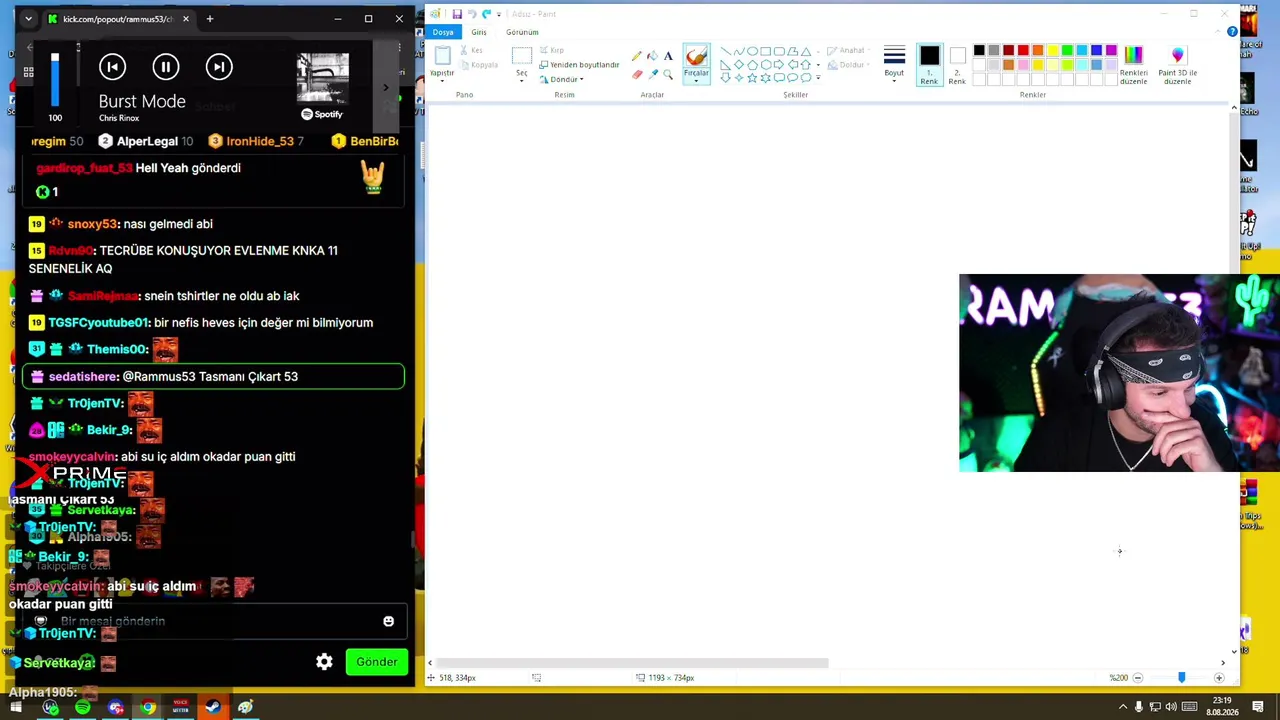
Task: Pick the five-point star shape
Action: point(752,77)
